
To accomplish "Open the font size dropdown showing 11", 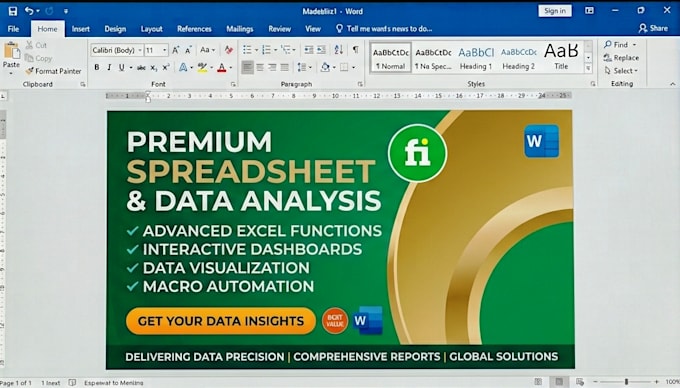I will click(165, 50).
